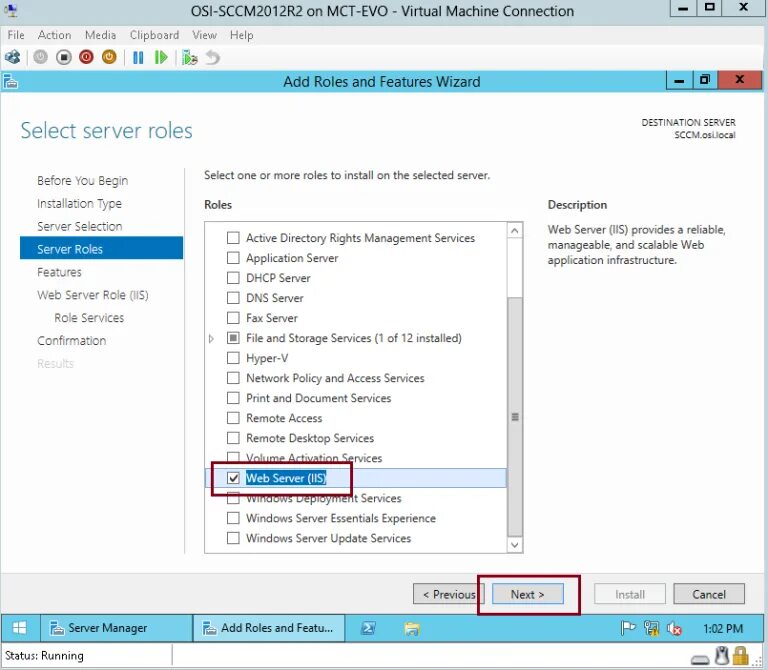Click the Web Server (IIS) role label
This screenshot has width=768, height=670.
(x=286, y=478)
